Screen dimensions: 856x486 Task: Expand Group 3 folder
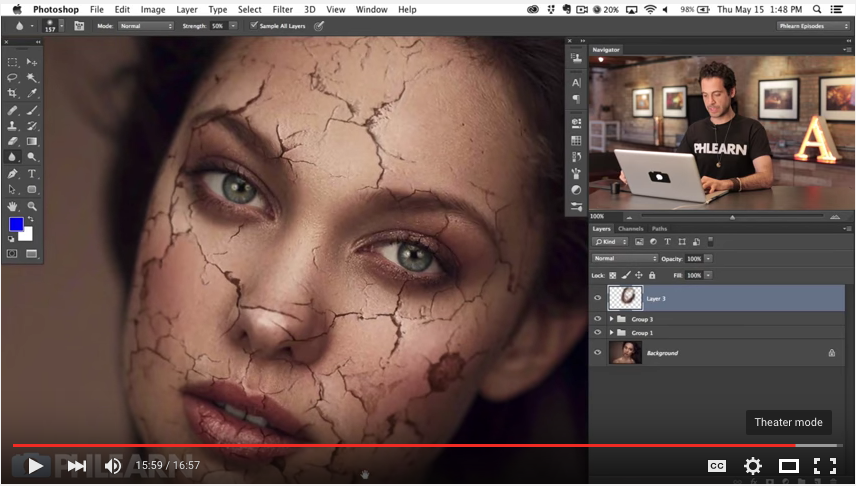pyautogui.click(x=611, y=319)
